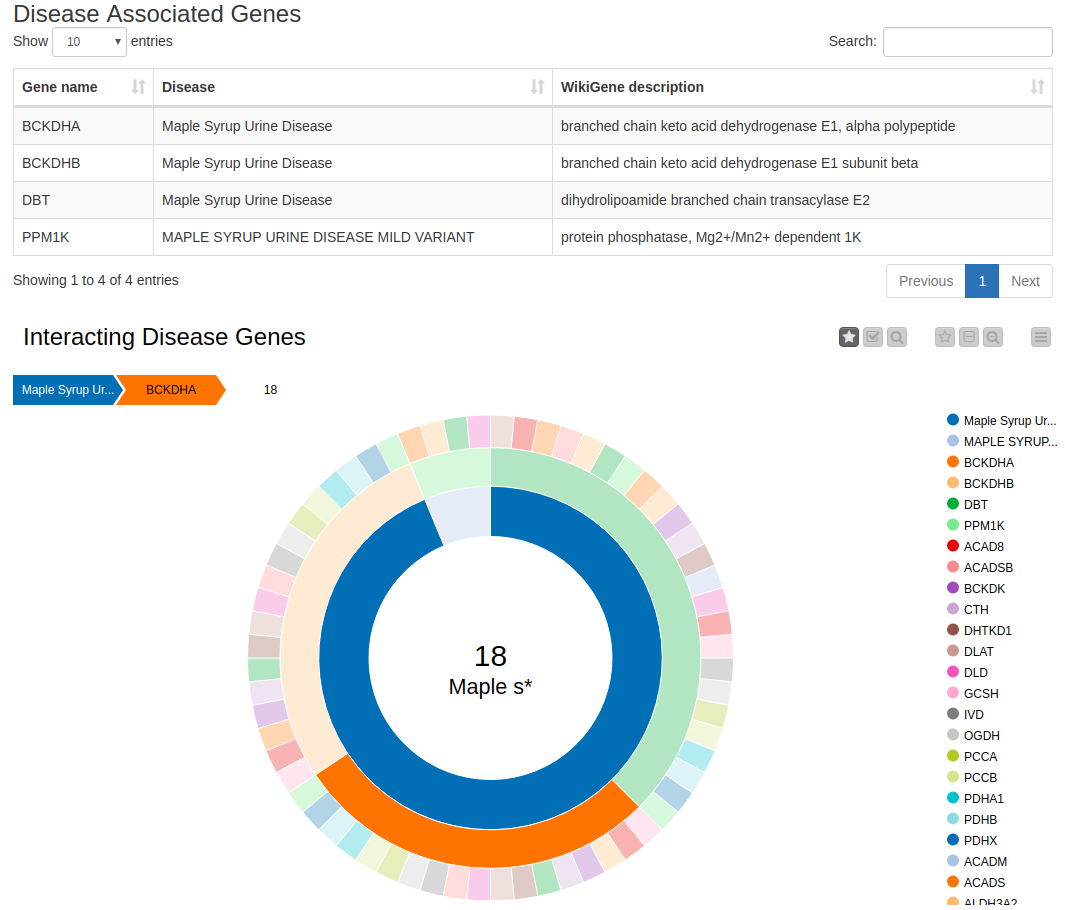
Task: Toggle DBT legend entry
Action: [x=968, y=505]
